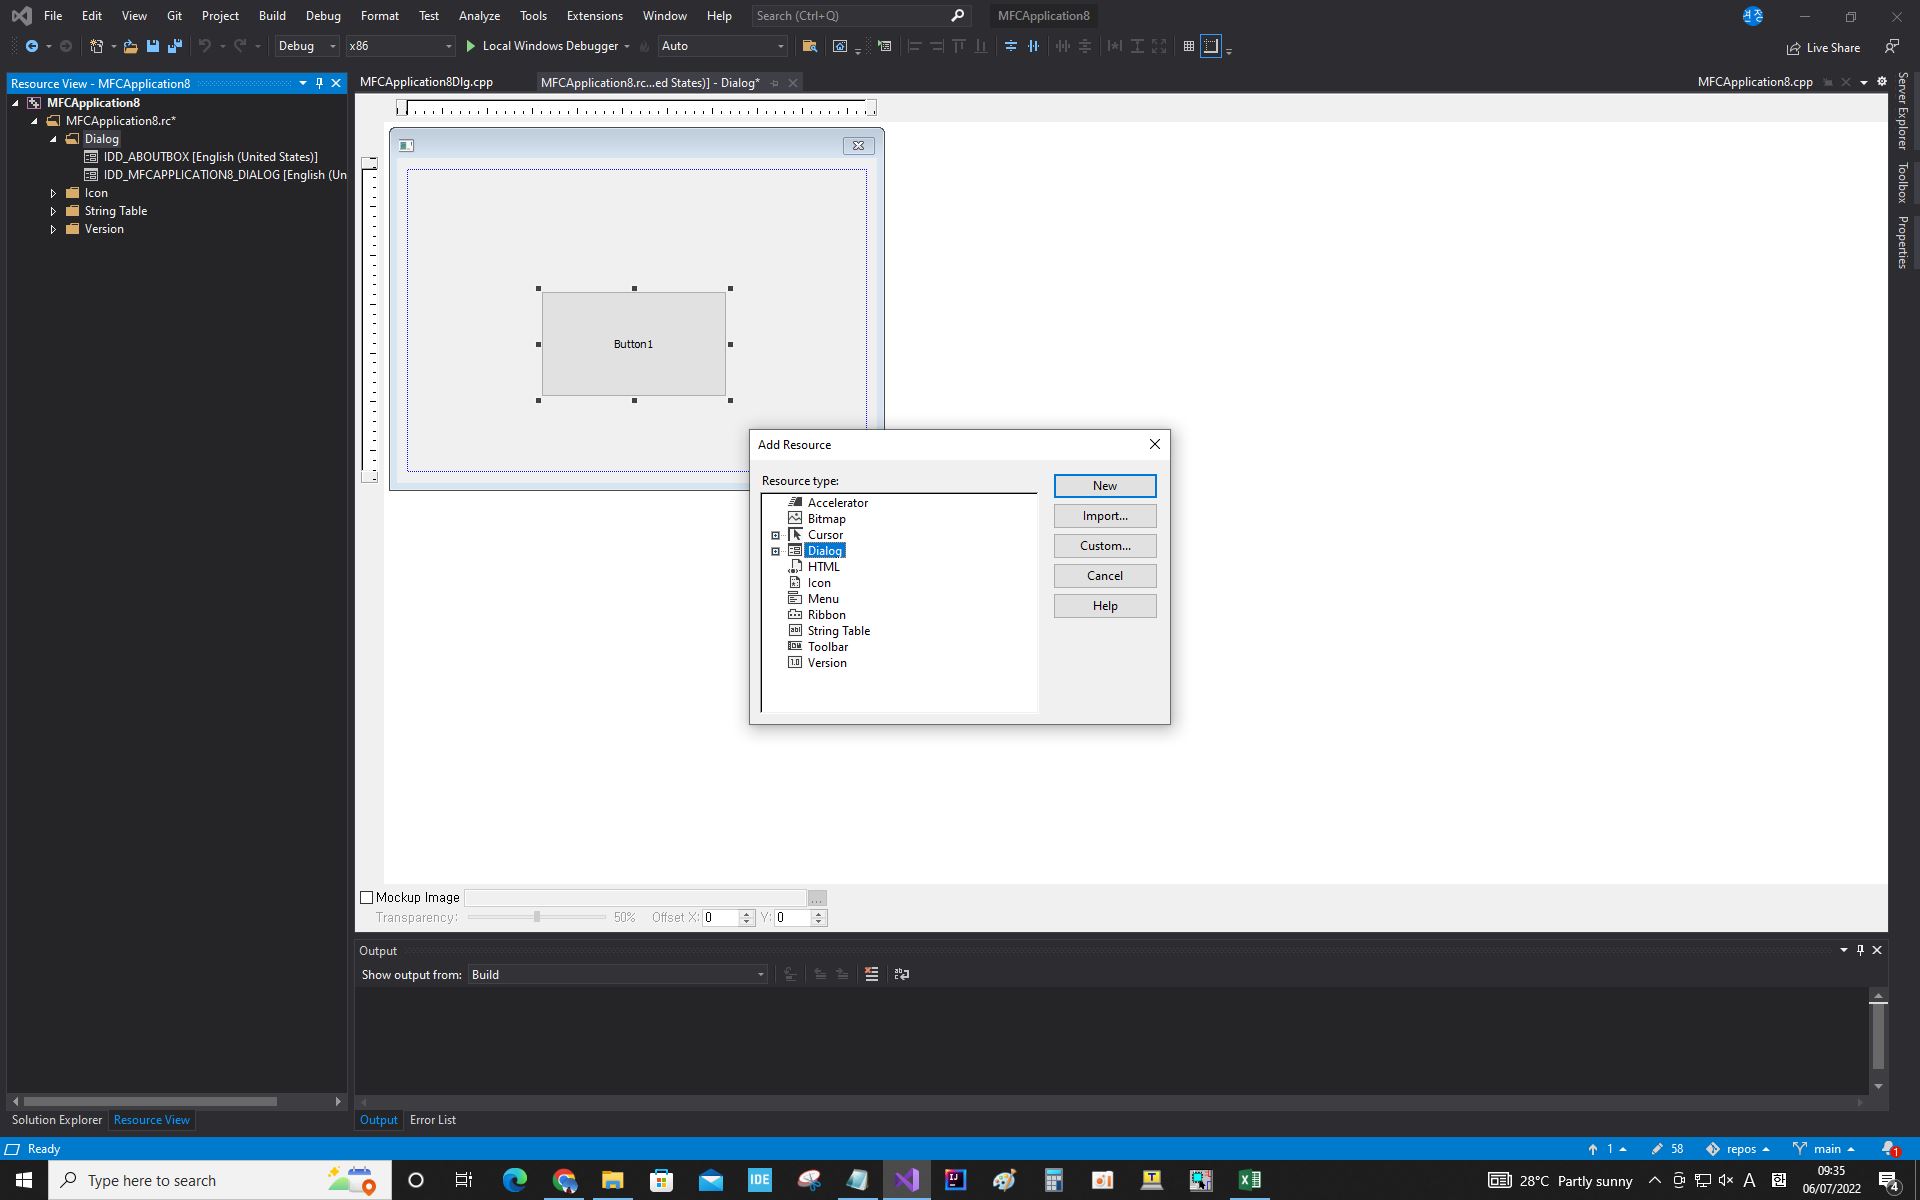The height and width of the screenshot is (1200, 1920).
Task: Switch to the Error List tab
Action: pos(432,1120)
